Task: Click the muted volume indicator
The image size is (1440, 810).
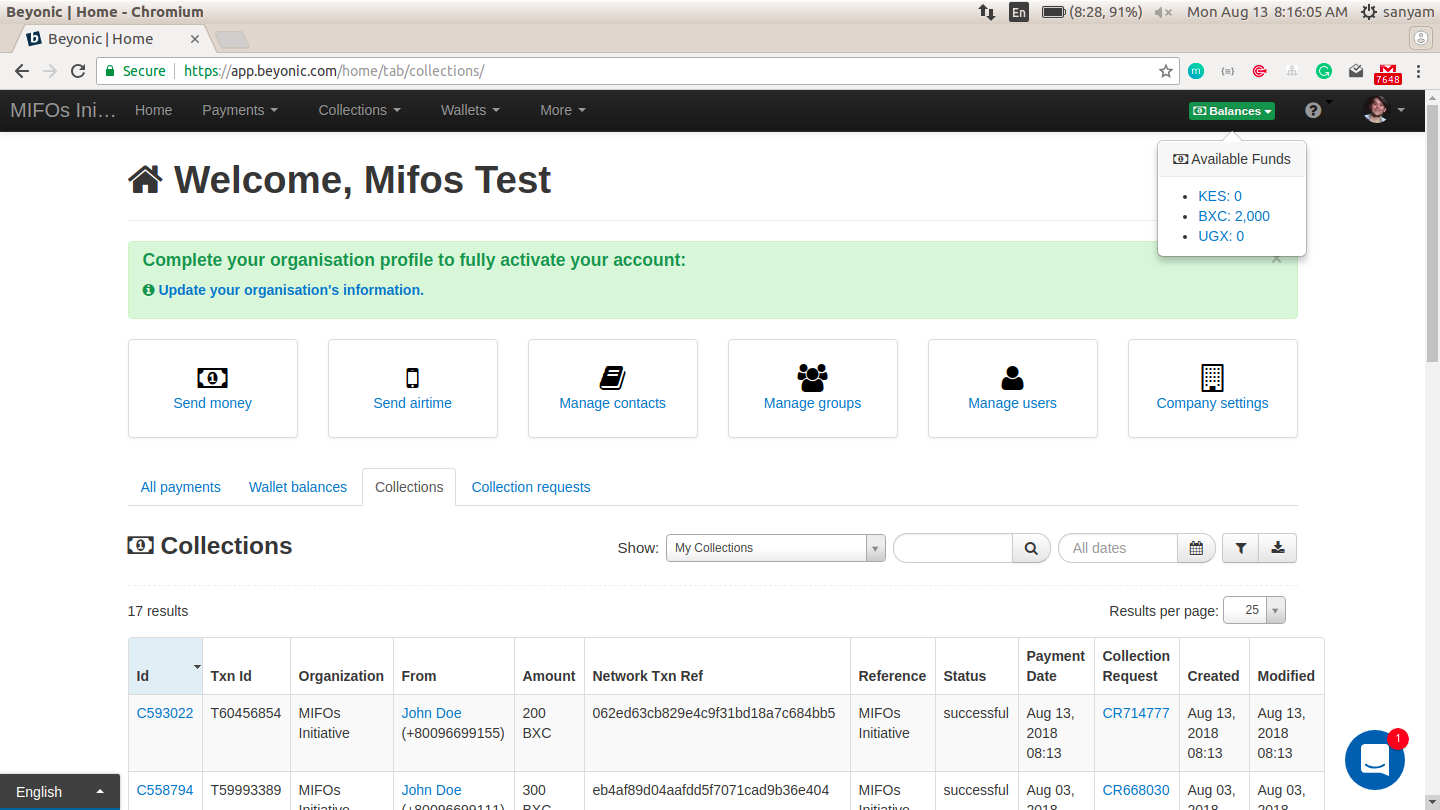Action: click(1163, 12)
